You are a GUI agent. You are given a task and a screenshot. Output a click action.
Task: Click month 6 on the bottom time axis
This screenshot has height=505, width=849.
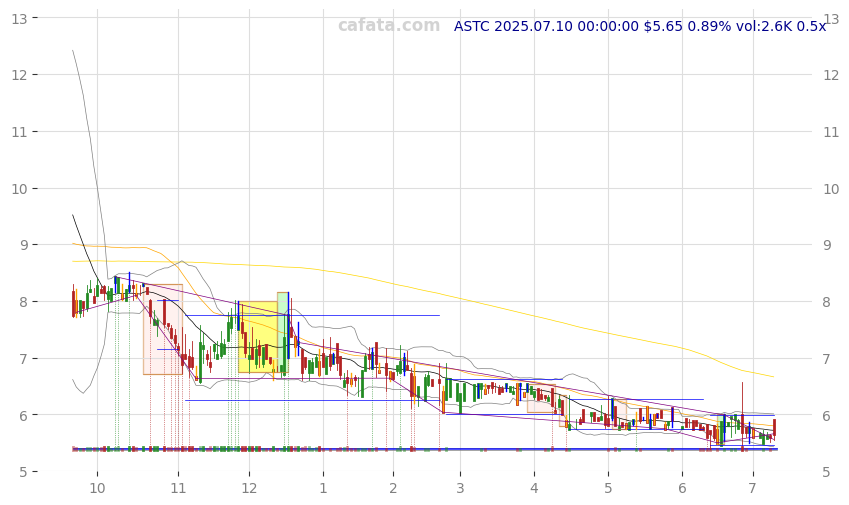point(682,488)
